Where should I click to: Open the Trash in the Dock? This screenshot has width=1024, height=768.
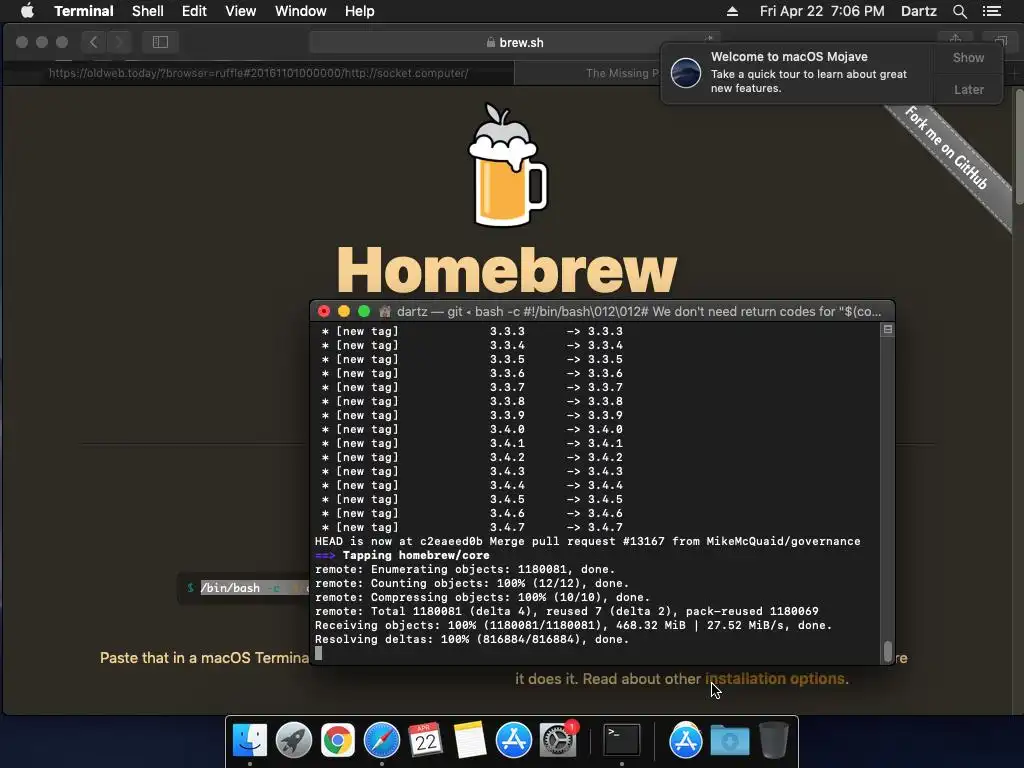[x=773, y=741]
